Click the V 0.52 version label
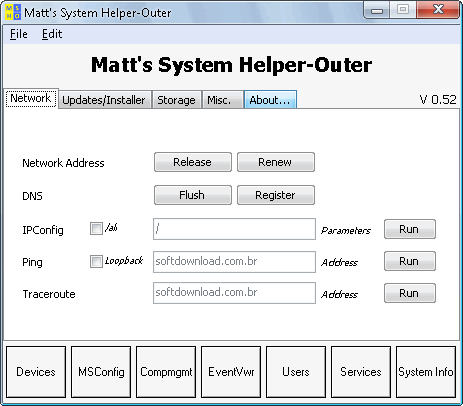The image size is (463, 406). point(438,100)
